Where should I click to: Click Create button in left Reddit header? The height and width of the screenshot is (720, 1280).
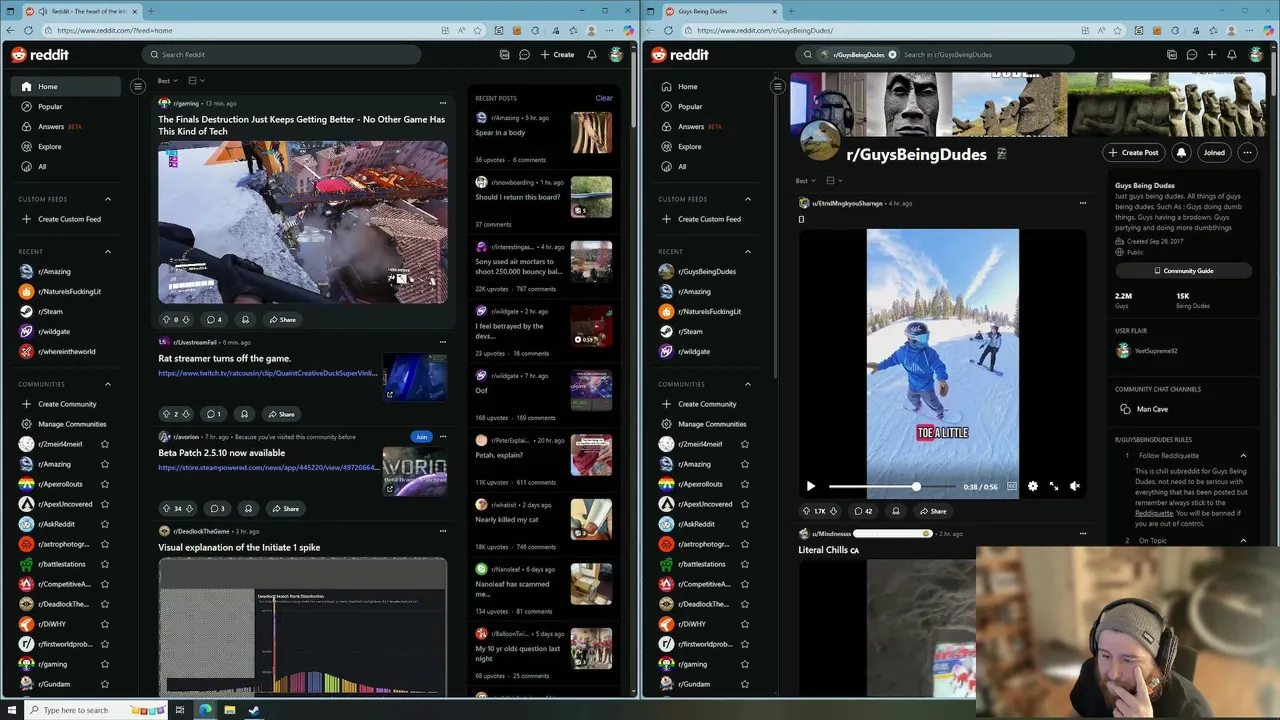(557, 55)
